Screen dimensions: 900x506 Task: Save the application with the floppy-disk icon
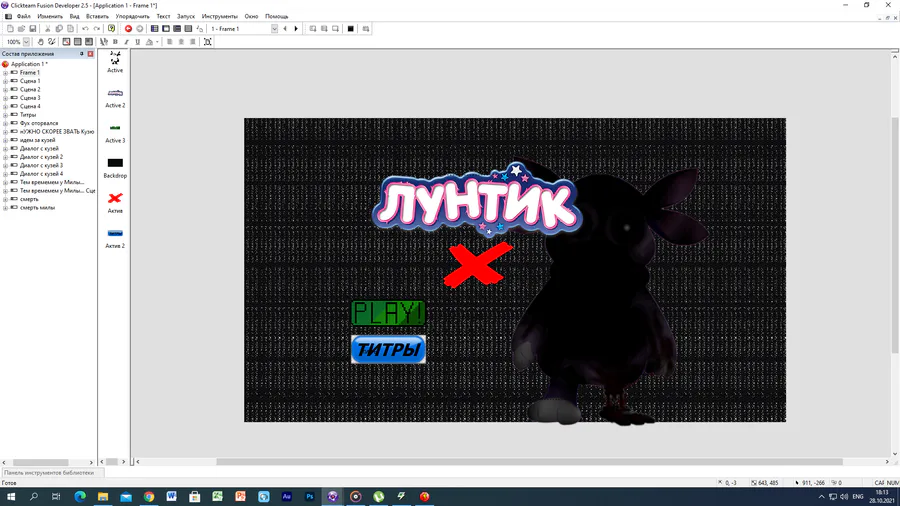point(33,29)
